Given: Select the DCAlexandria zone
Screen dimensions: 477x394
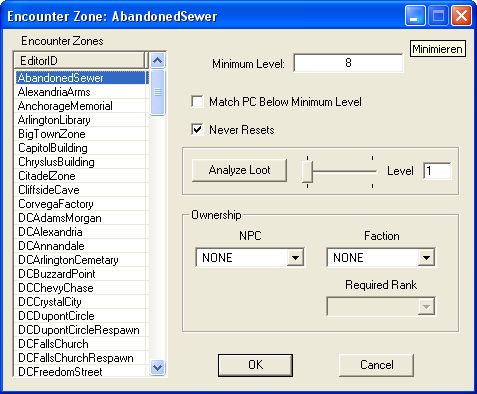Looking at the screenshot, I should 81,232.
